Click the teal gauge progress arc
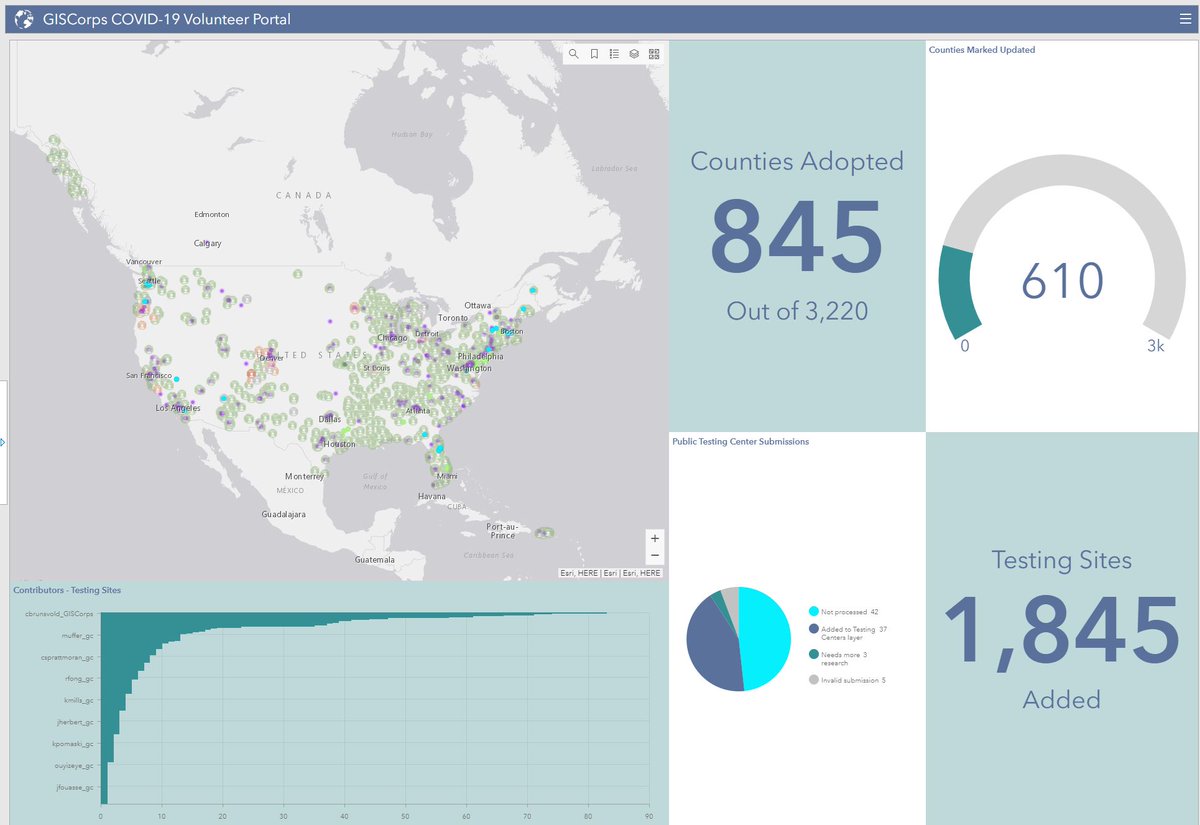 point(959,292)
